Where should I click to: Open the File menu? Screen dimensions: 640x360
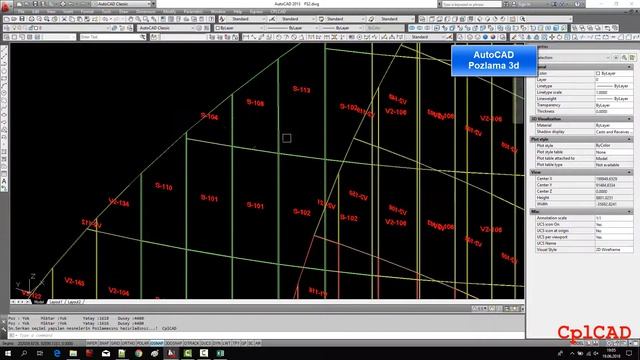21,12
